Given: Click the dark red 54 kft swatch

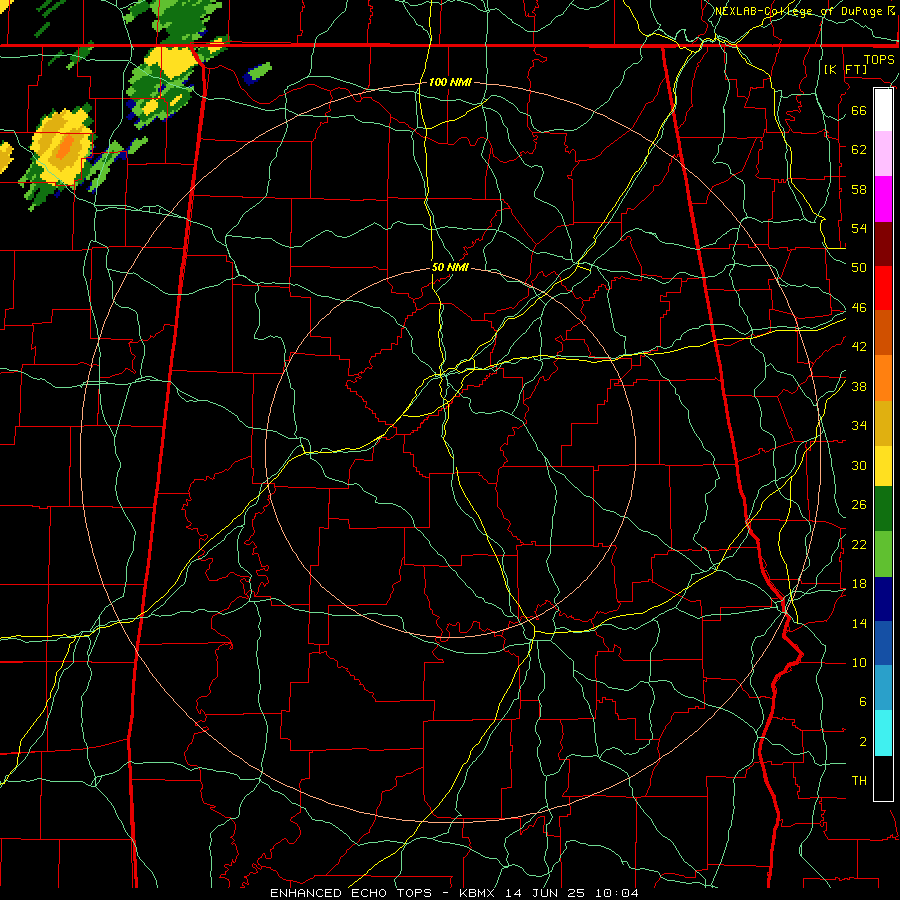Looking at the screenshot, I should pyautogui.click(x=883, y=244).
